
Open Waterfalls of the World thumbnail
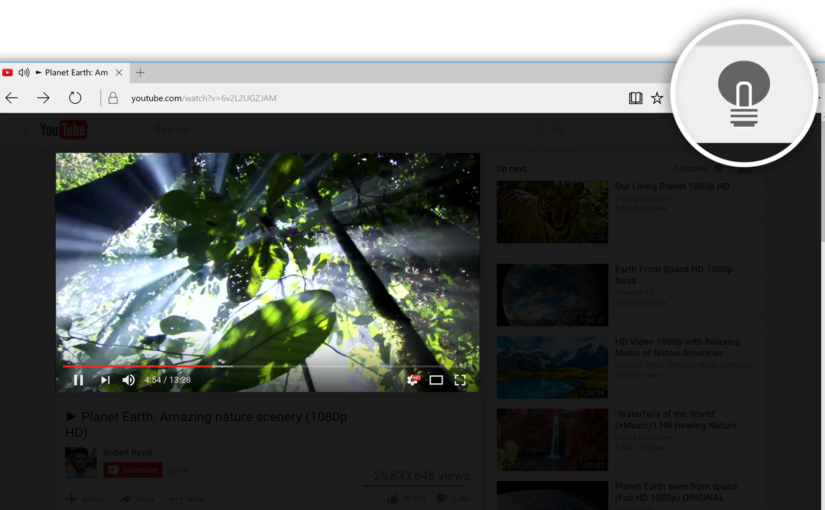pyautogui.click(x=552, y=439)
